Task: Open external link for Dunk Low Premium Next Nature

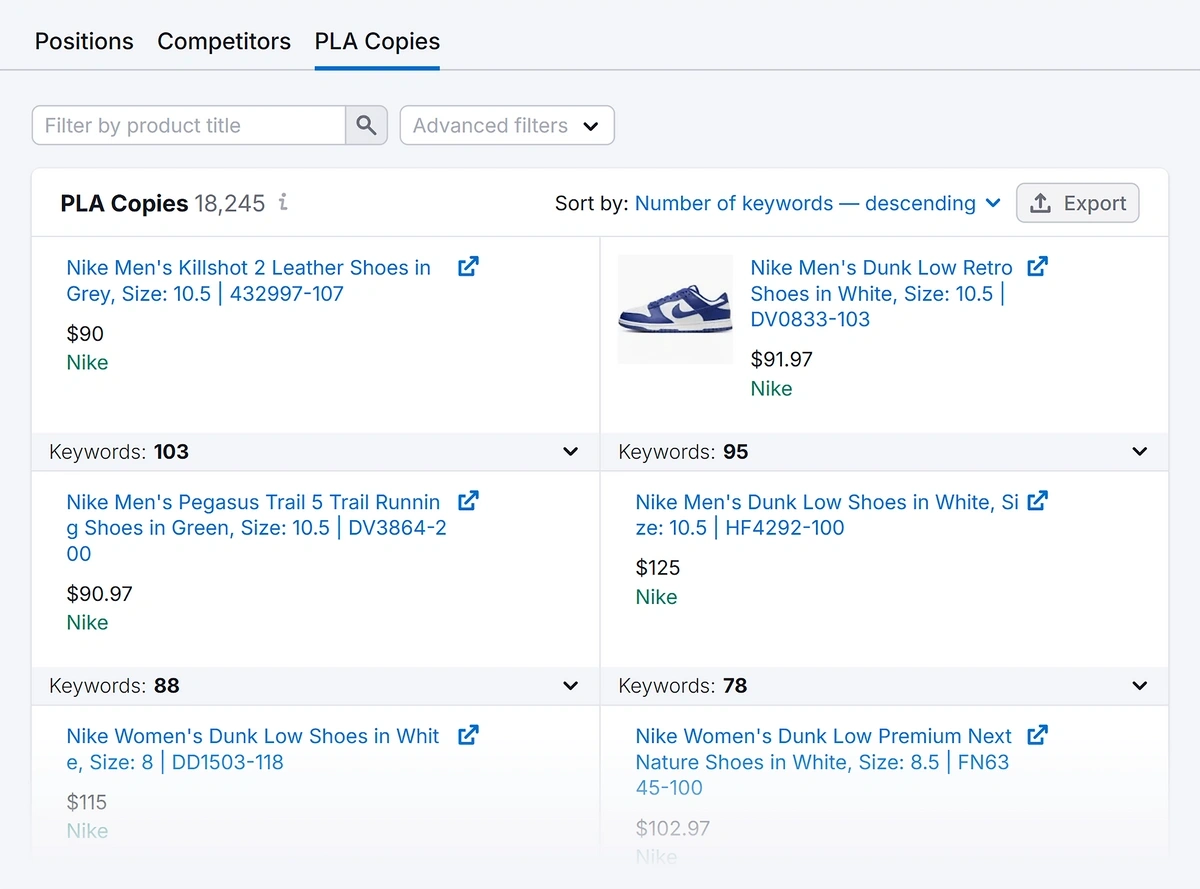Action: click(1038, 735)
